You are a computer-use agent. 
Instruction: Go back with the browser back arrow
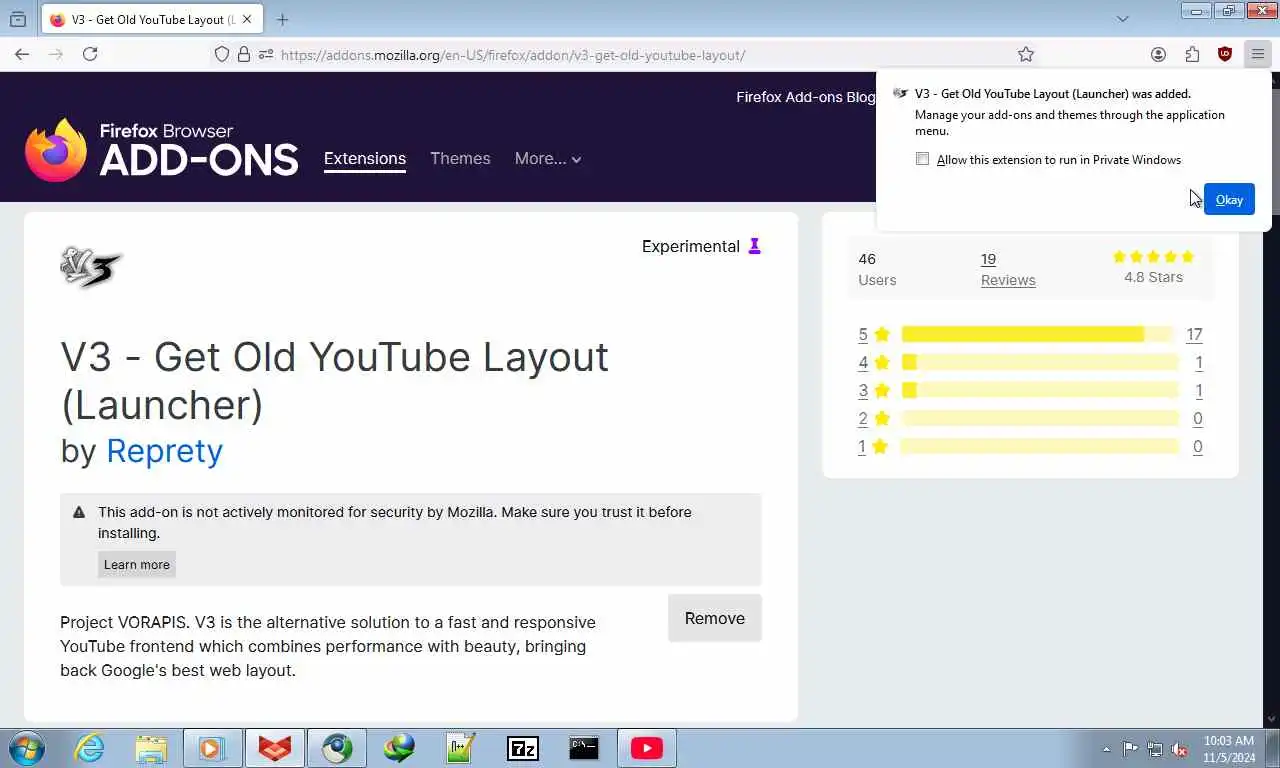[22, 54]
